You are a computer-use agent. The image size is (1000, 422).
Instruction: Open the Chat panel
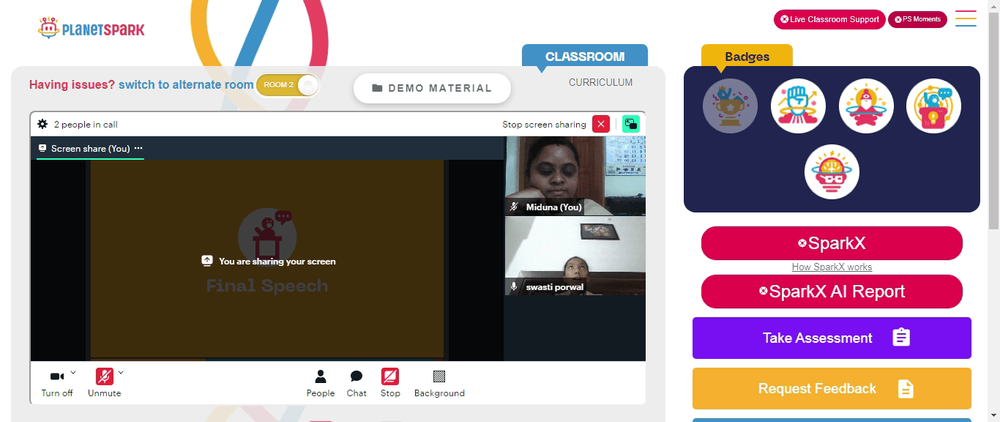coord(357,383)
